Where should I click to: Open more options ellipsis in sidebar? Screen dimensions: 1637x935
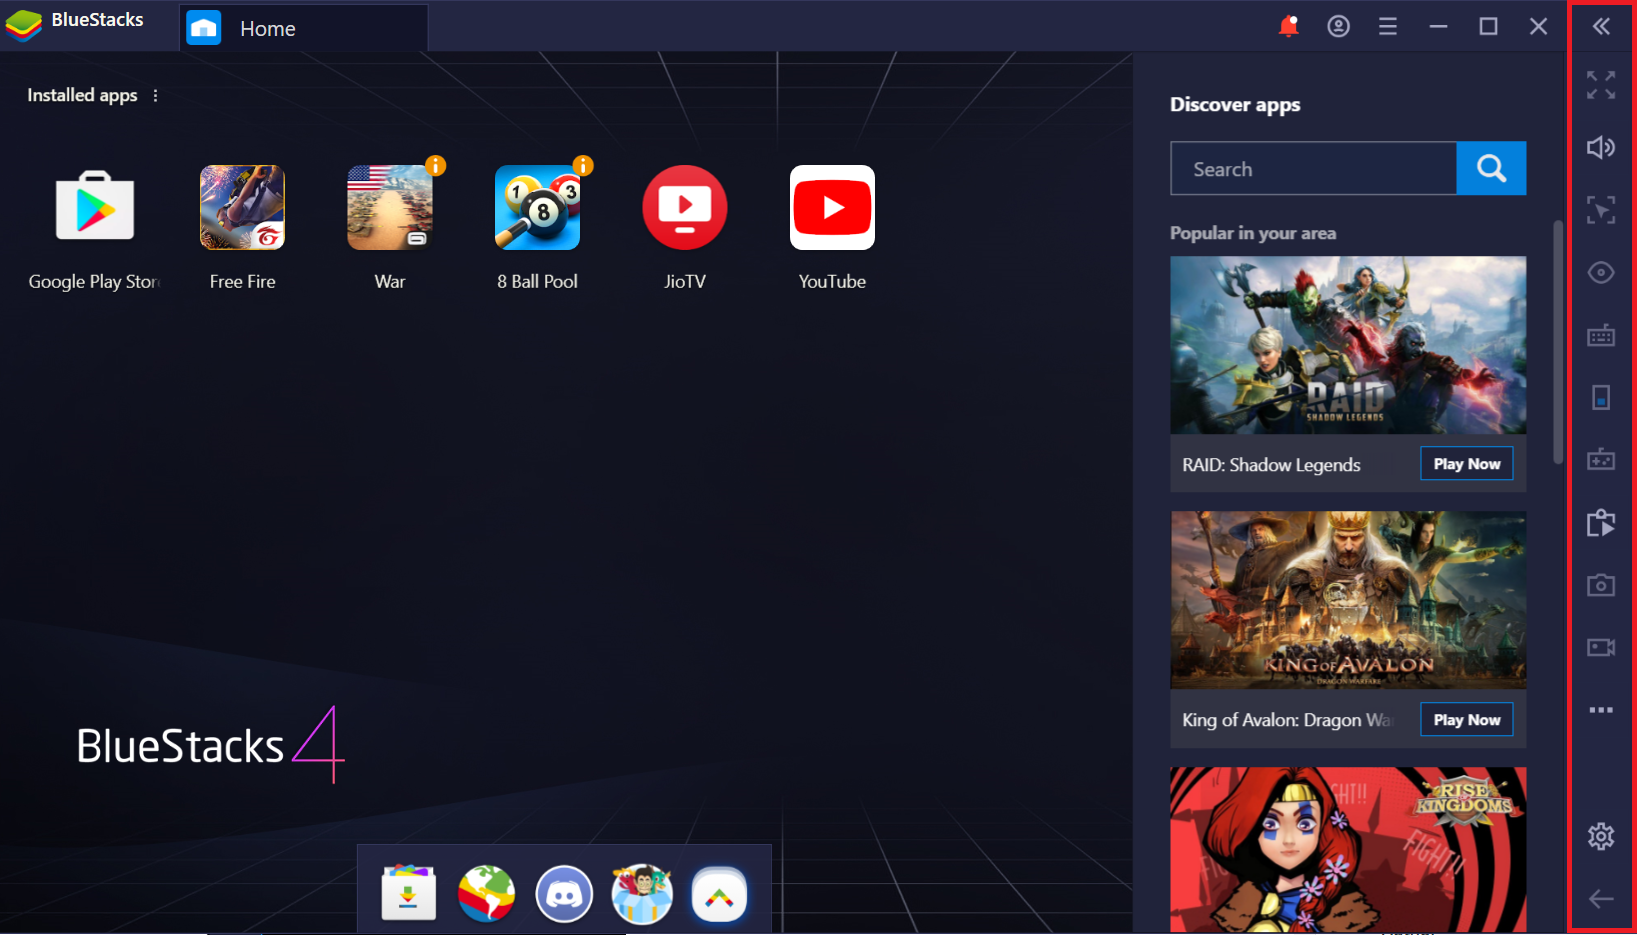point(1601,710)
